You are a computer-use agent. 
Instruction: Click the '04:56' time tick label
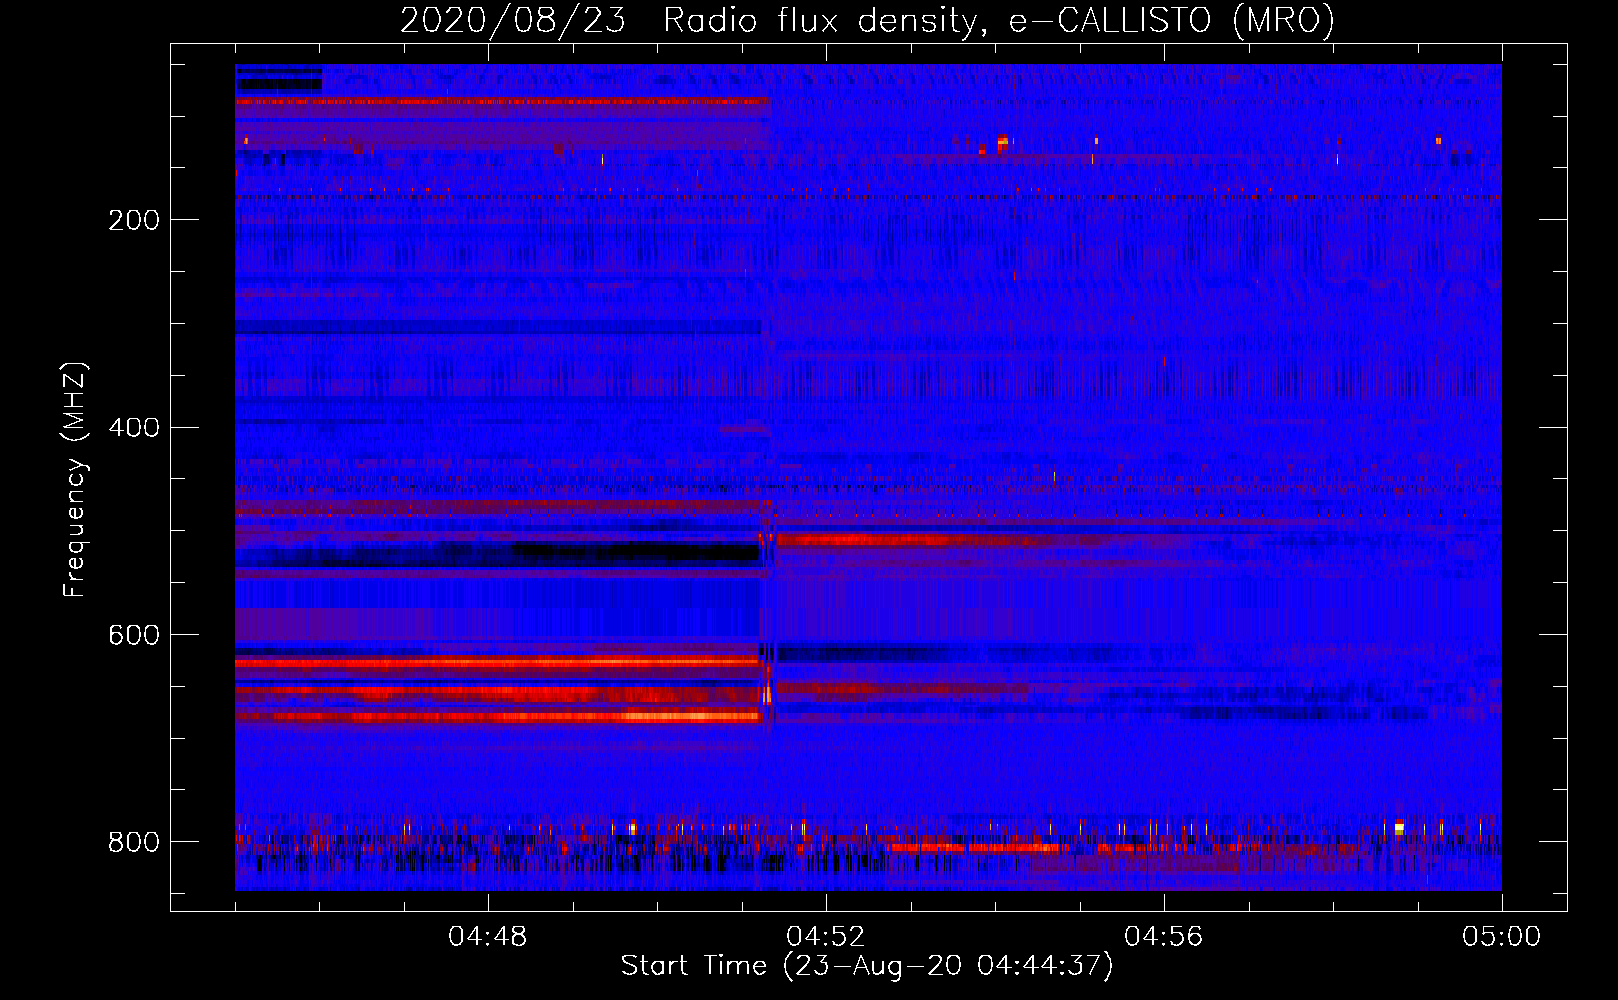click(1164, 937)
